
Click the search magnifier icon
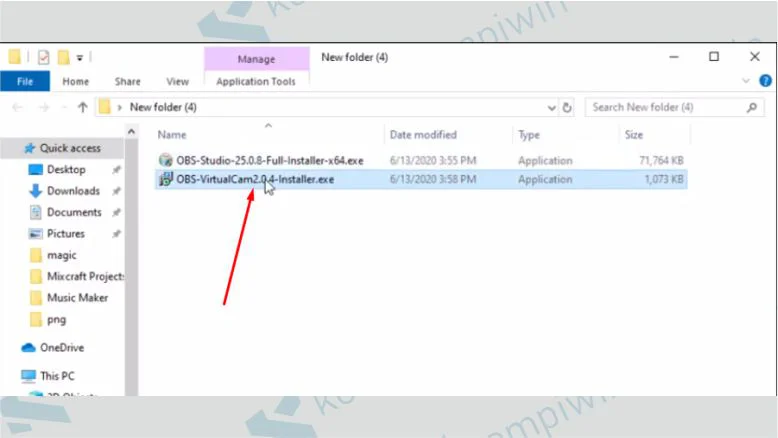(x=751, y=107)
